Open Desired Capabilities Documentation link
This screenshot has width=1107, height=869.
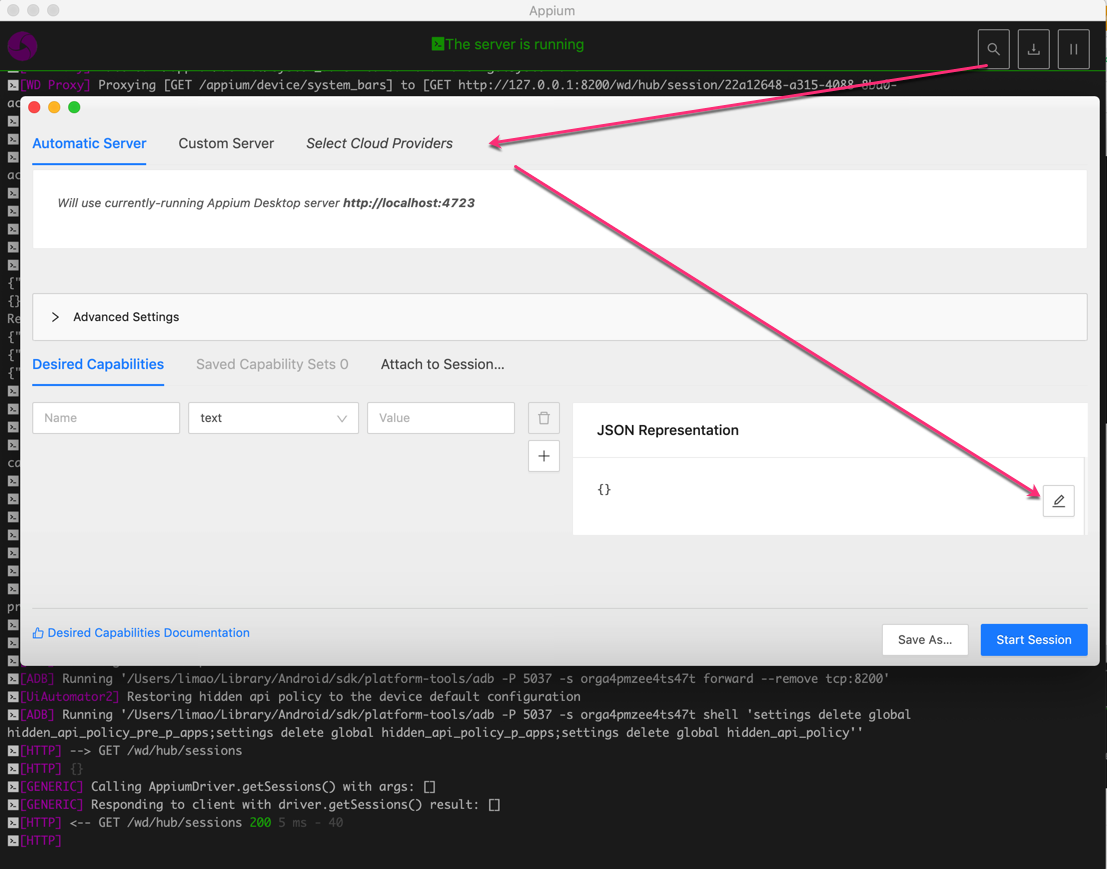tap(148, 633)
